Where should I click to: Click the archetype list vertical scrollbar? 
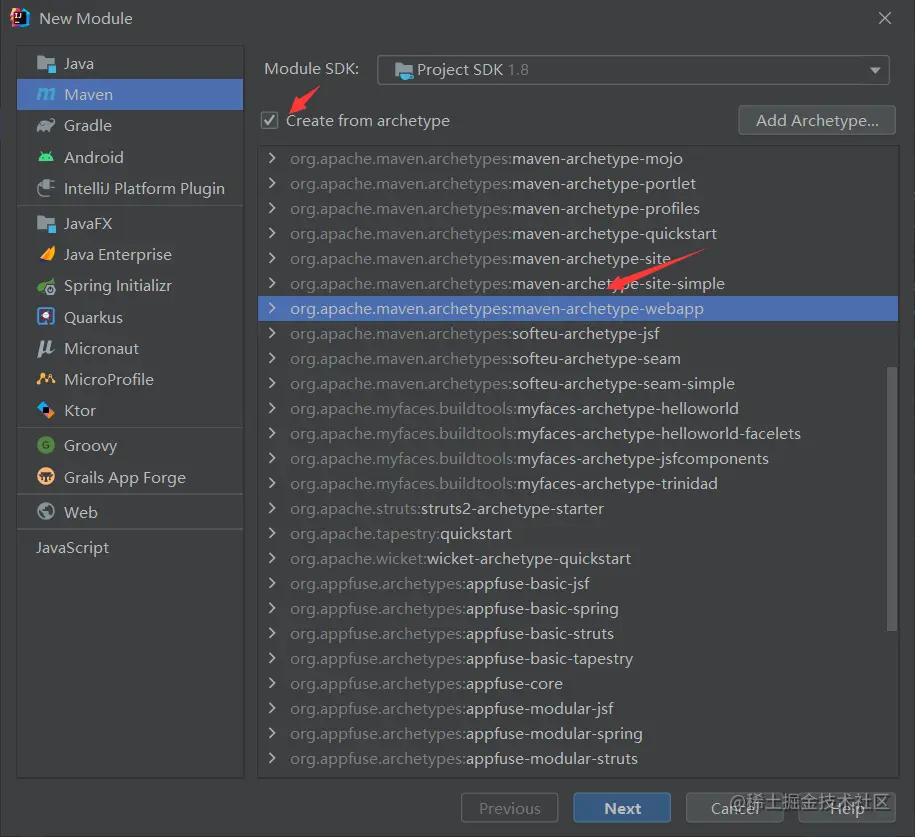point(892,498)
